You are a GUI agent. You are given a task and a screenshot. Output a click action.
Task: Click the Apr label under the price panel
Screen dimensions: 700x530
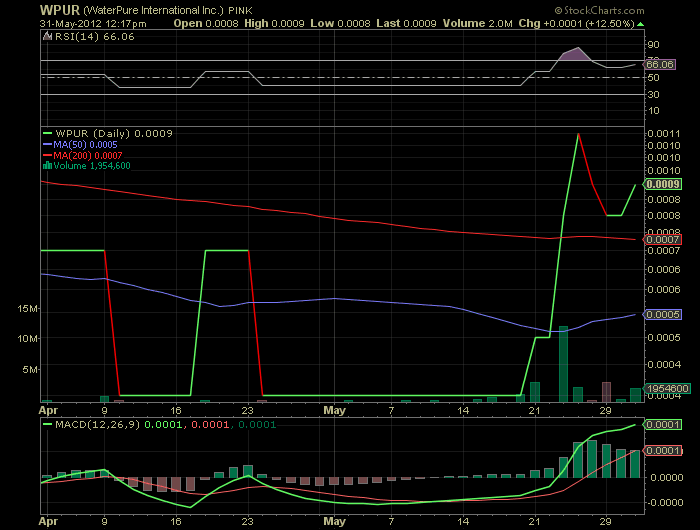pyautogui.click(x=48, y=410)
